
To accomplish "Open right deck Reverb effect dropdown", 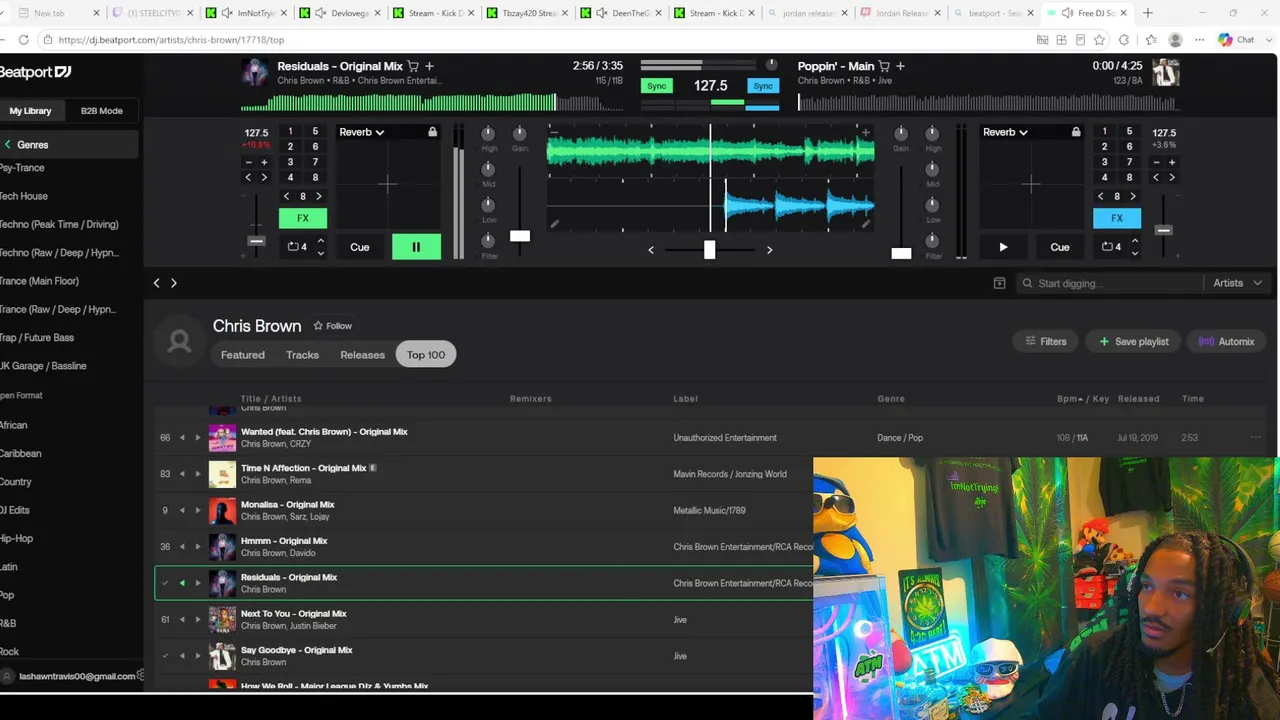I will point(1006,132).
